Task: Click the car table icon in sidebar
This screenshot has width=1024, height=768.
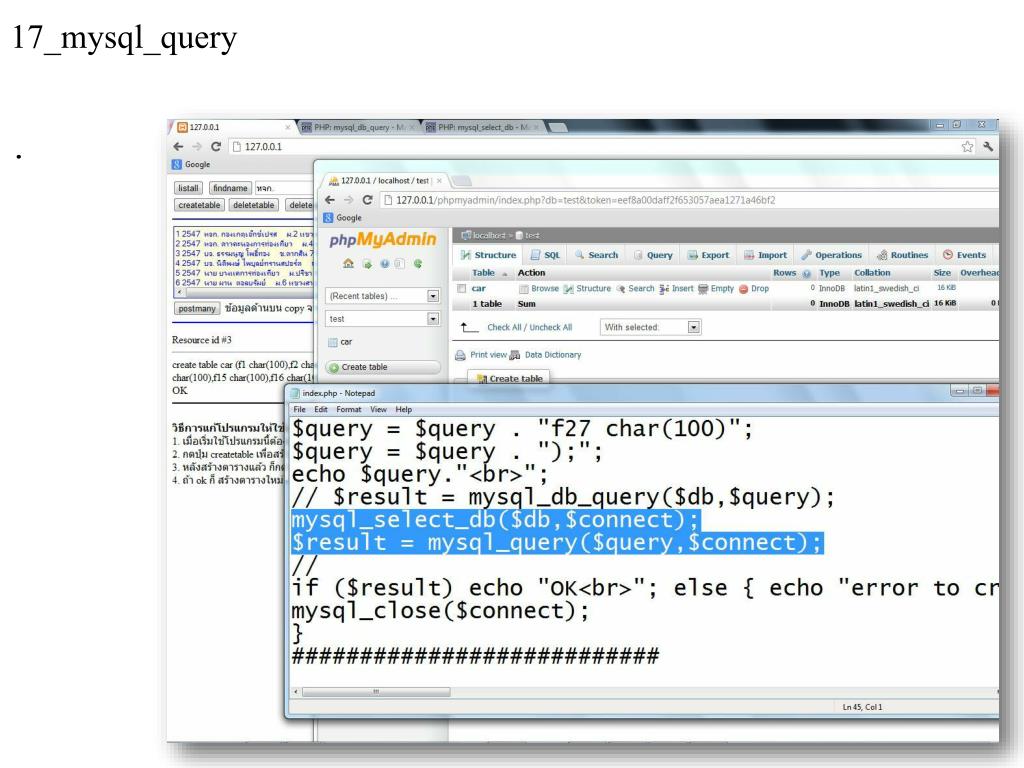Action: [x=333, y=342]
